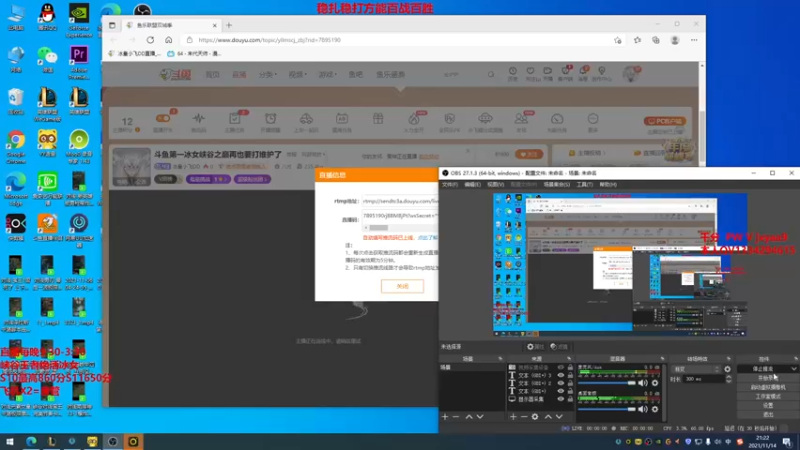Move scene up in OBS Scenes panel
Image resolution: width=800 pixels, height=450 pixels.
469,417
